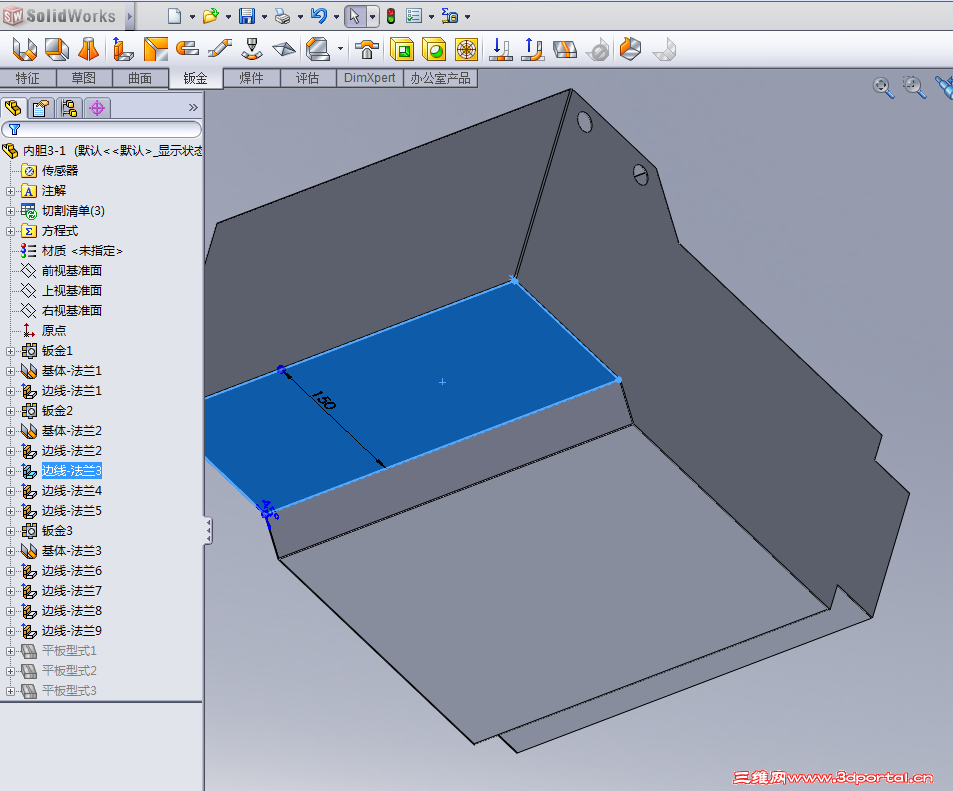Open the DimXpert tab

[x=370, y=78]
